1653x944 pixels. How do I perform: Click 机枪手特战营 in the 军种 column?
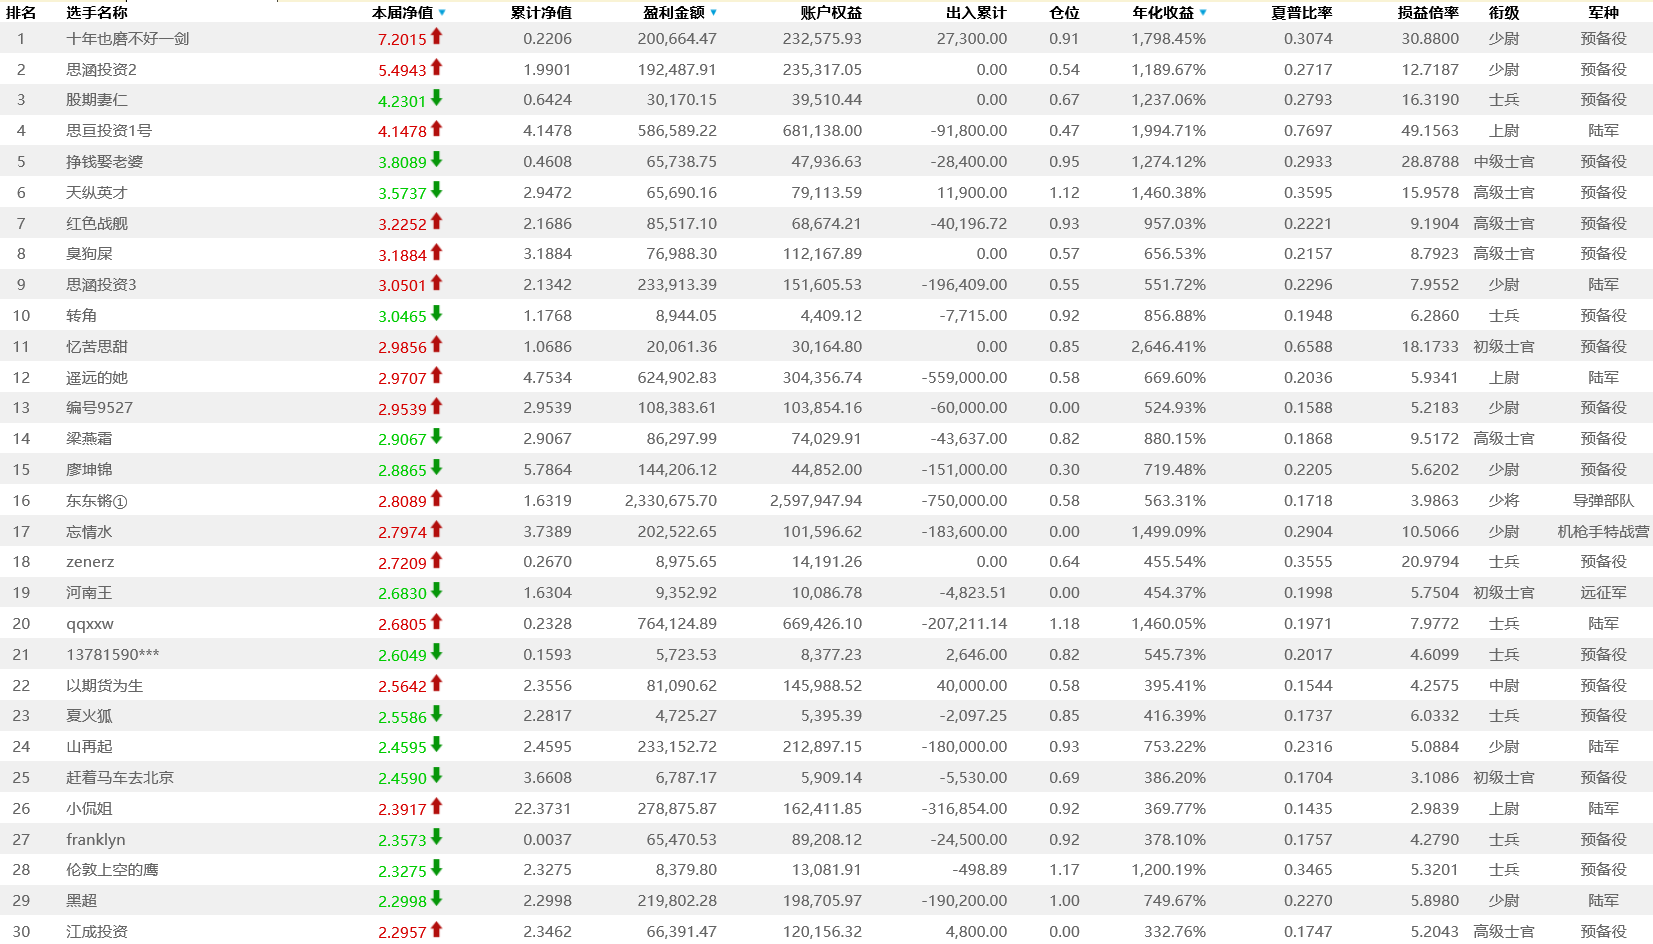(x=1603, y=531)
